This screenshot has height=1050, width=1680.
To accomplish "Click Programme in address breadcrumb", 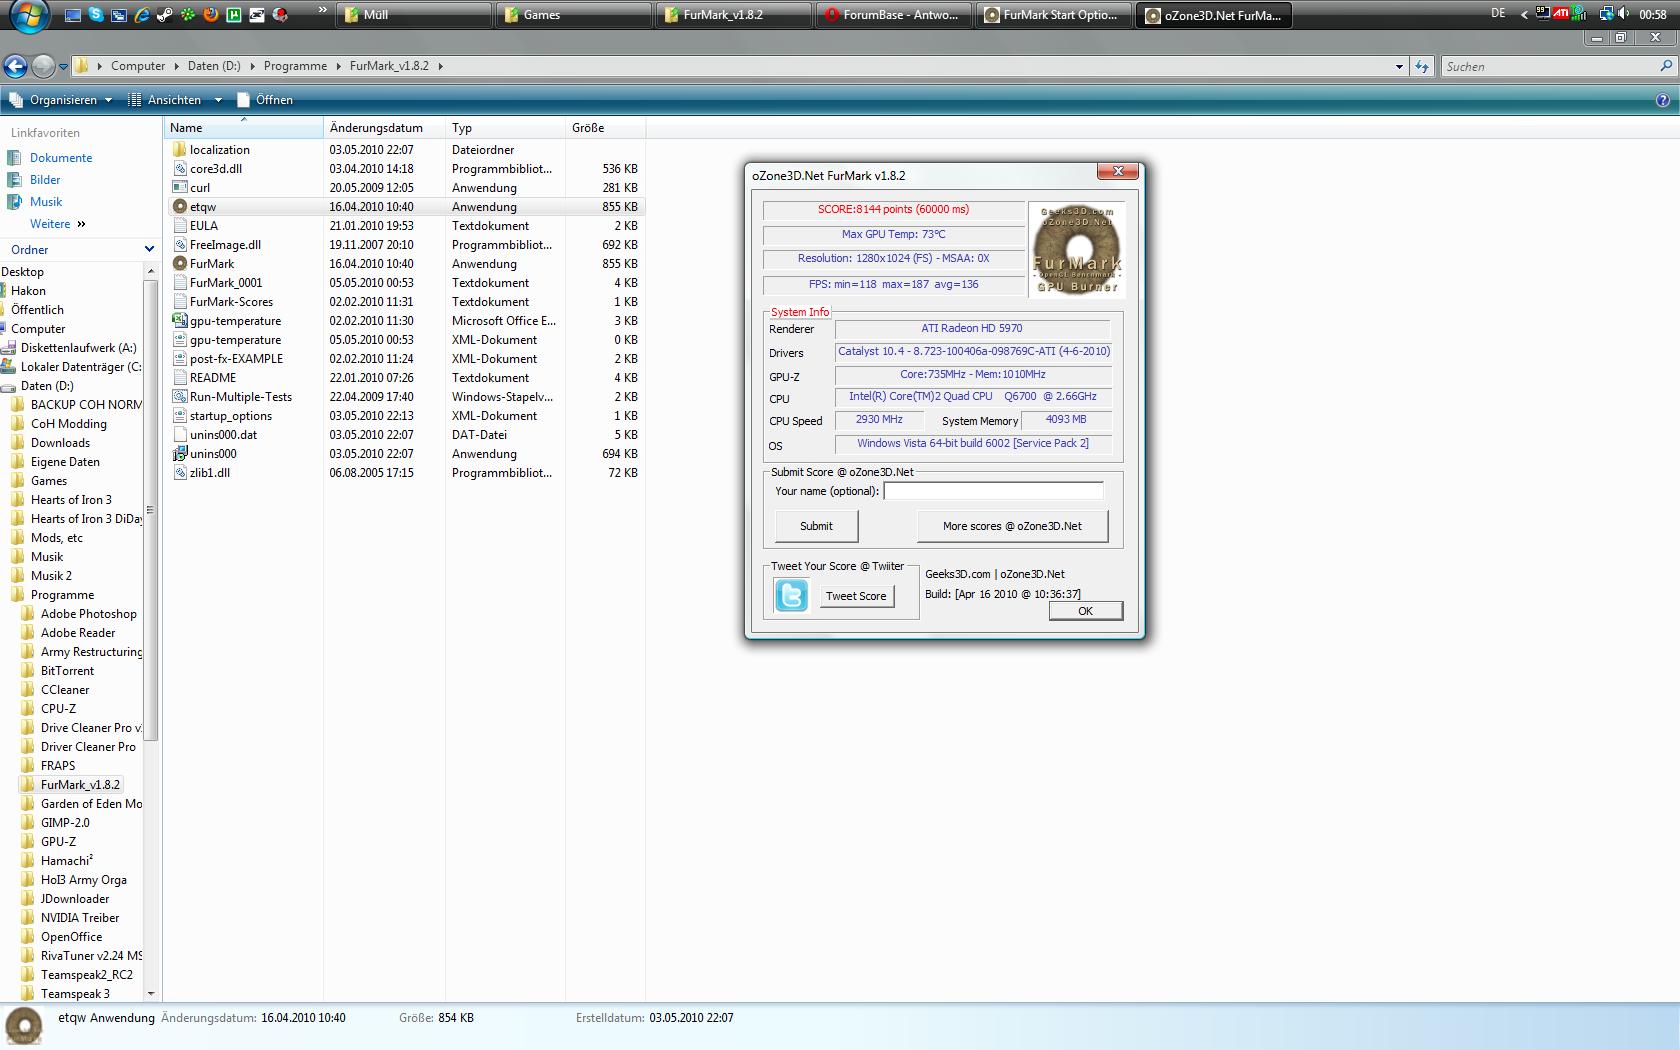I will (295, 66).
